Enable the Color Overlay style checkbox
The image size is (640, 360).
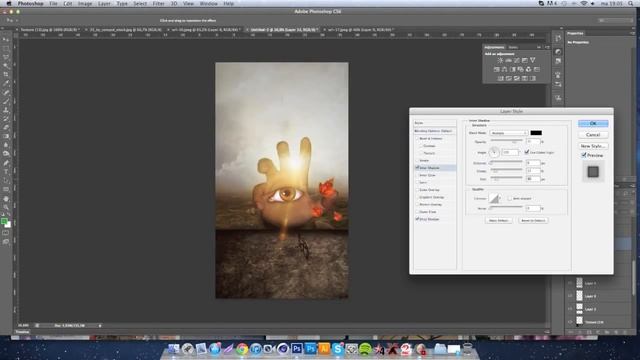pos(417,190)
